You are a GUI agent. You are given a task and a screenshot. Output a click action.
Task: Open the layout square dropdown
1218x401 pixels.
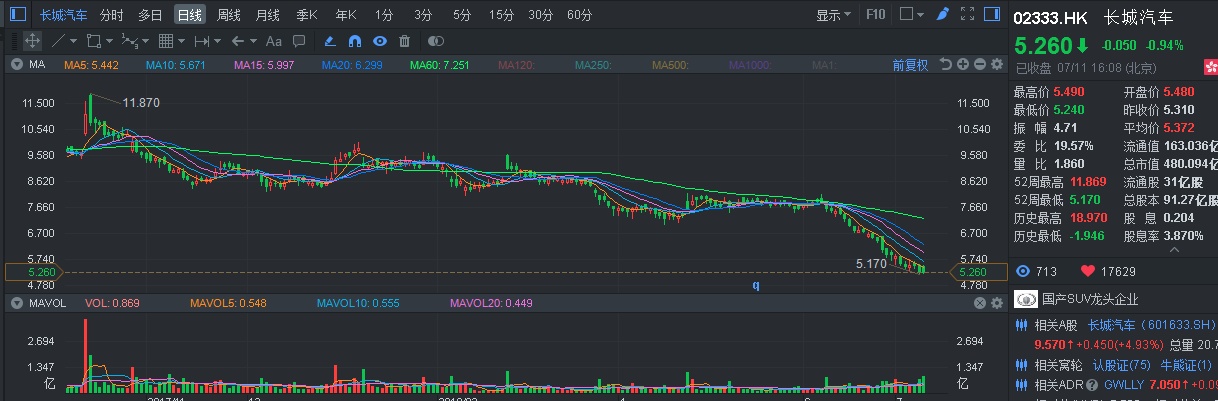(x=911, y=15)
